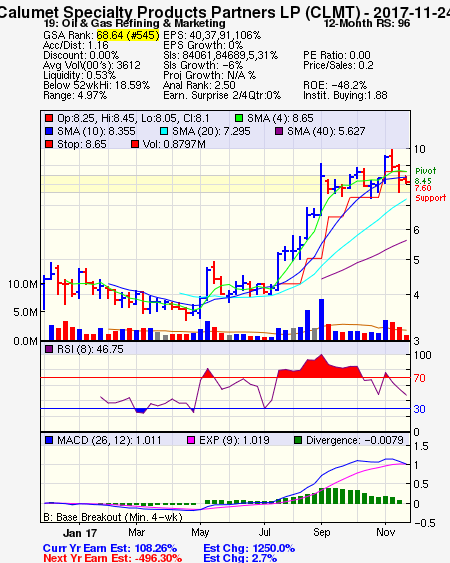450x563 pixels.
Task: Click the ROE: -48.2% entry
Action: pos(335,85)
